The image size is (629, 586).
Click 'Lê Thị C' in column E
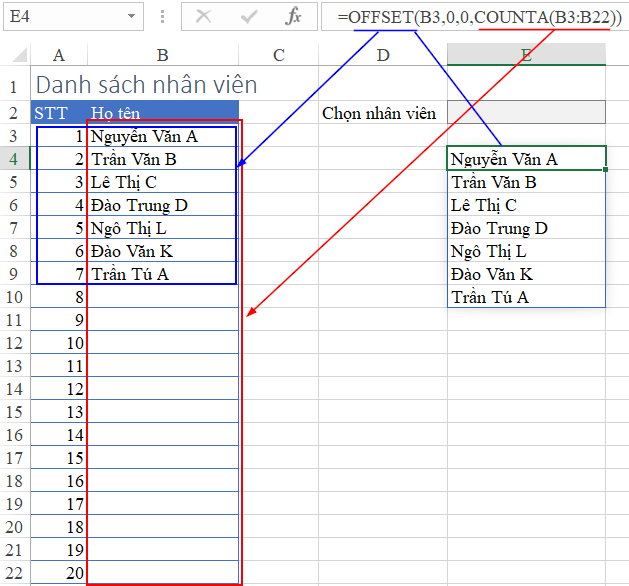526,205
